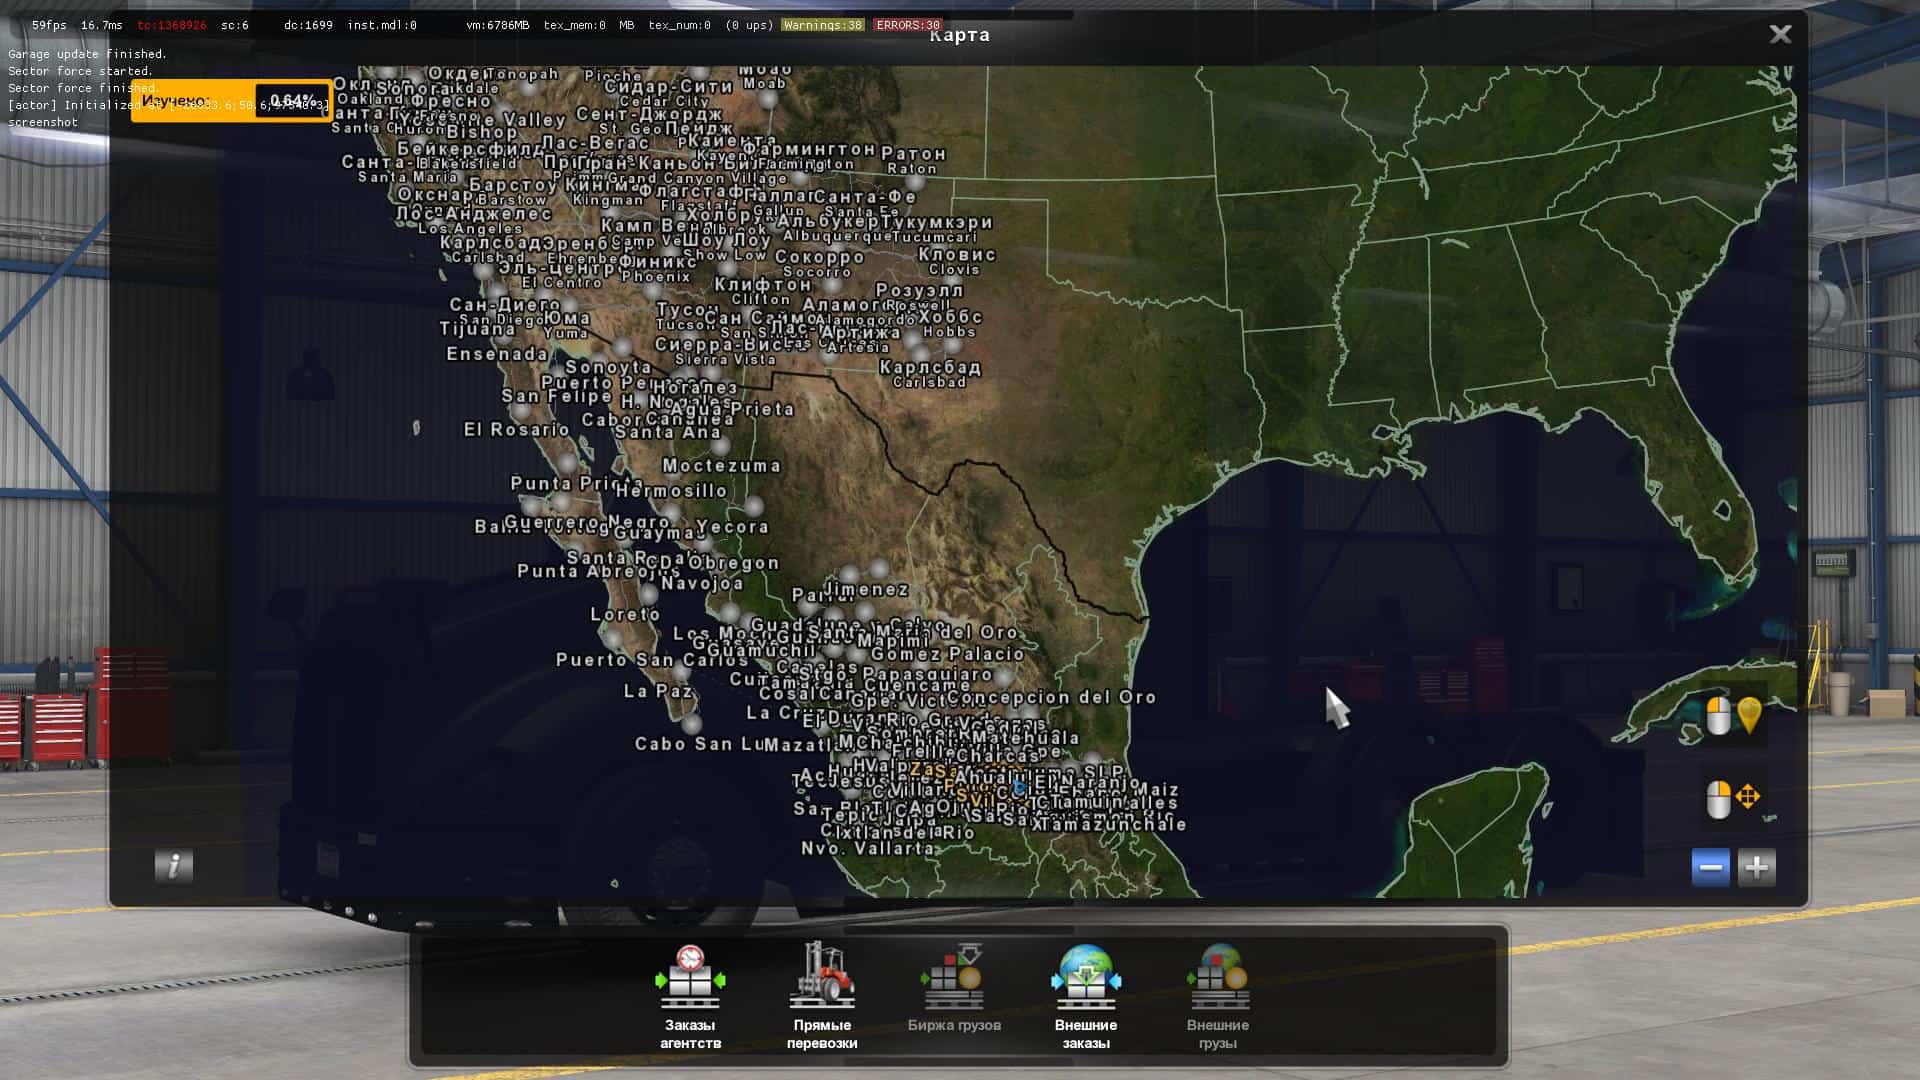Screen dimensions: 1920x1080
Task: Click La Paz city on map
Action: (x=658, y=691)
